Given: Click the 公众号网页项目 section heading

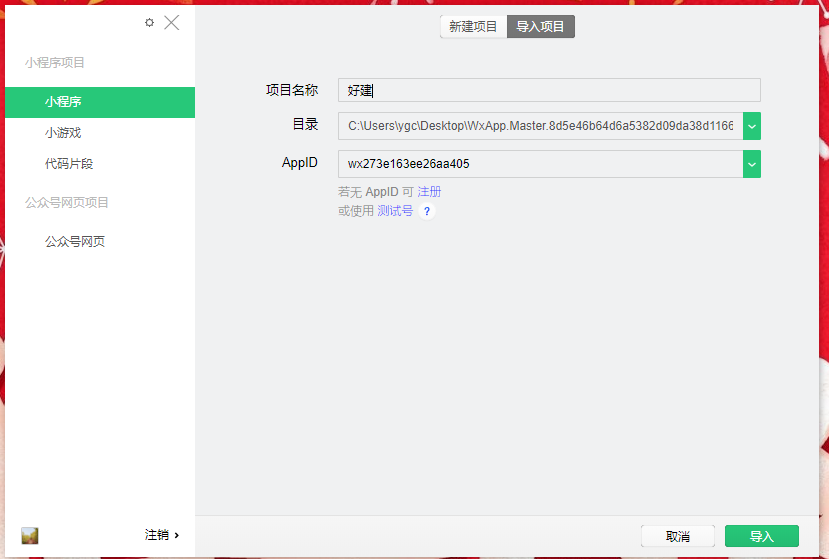Looking at the screenshot, I should 67,203.
